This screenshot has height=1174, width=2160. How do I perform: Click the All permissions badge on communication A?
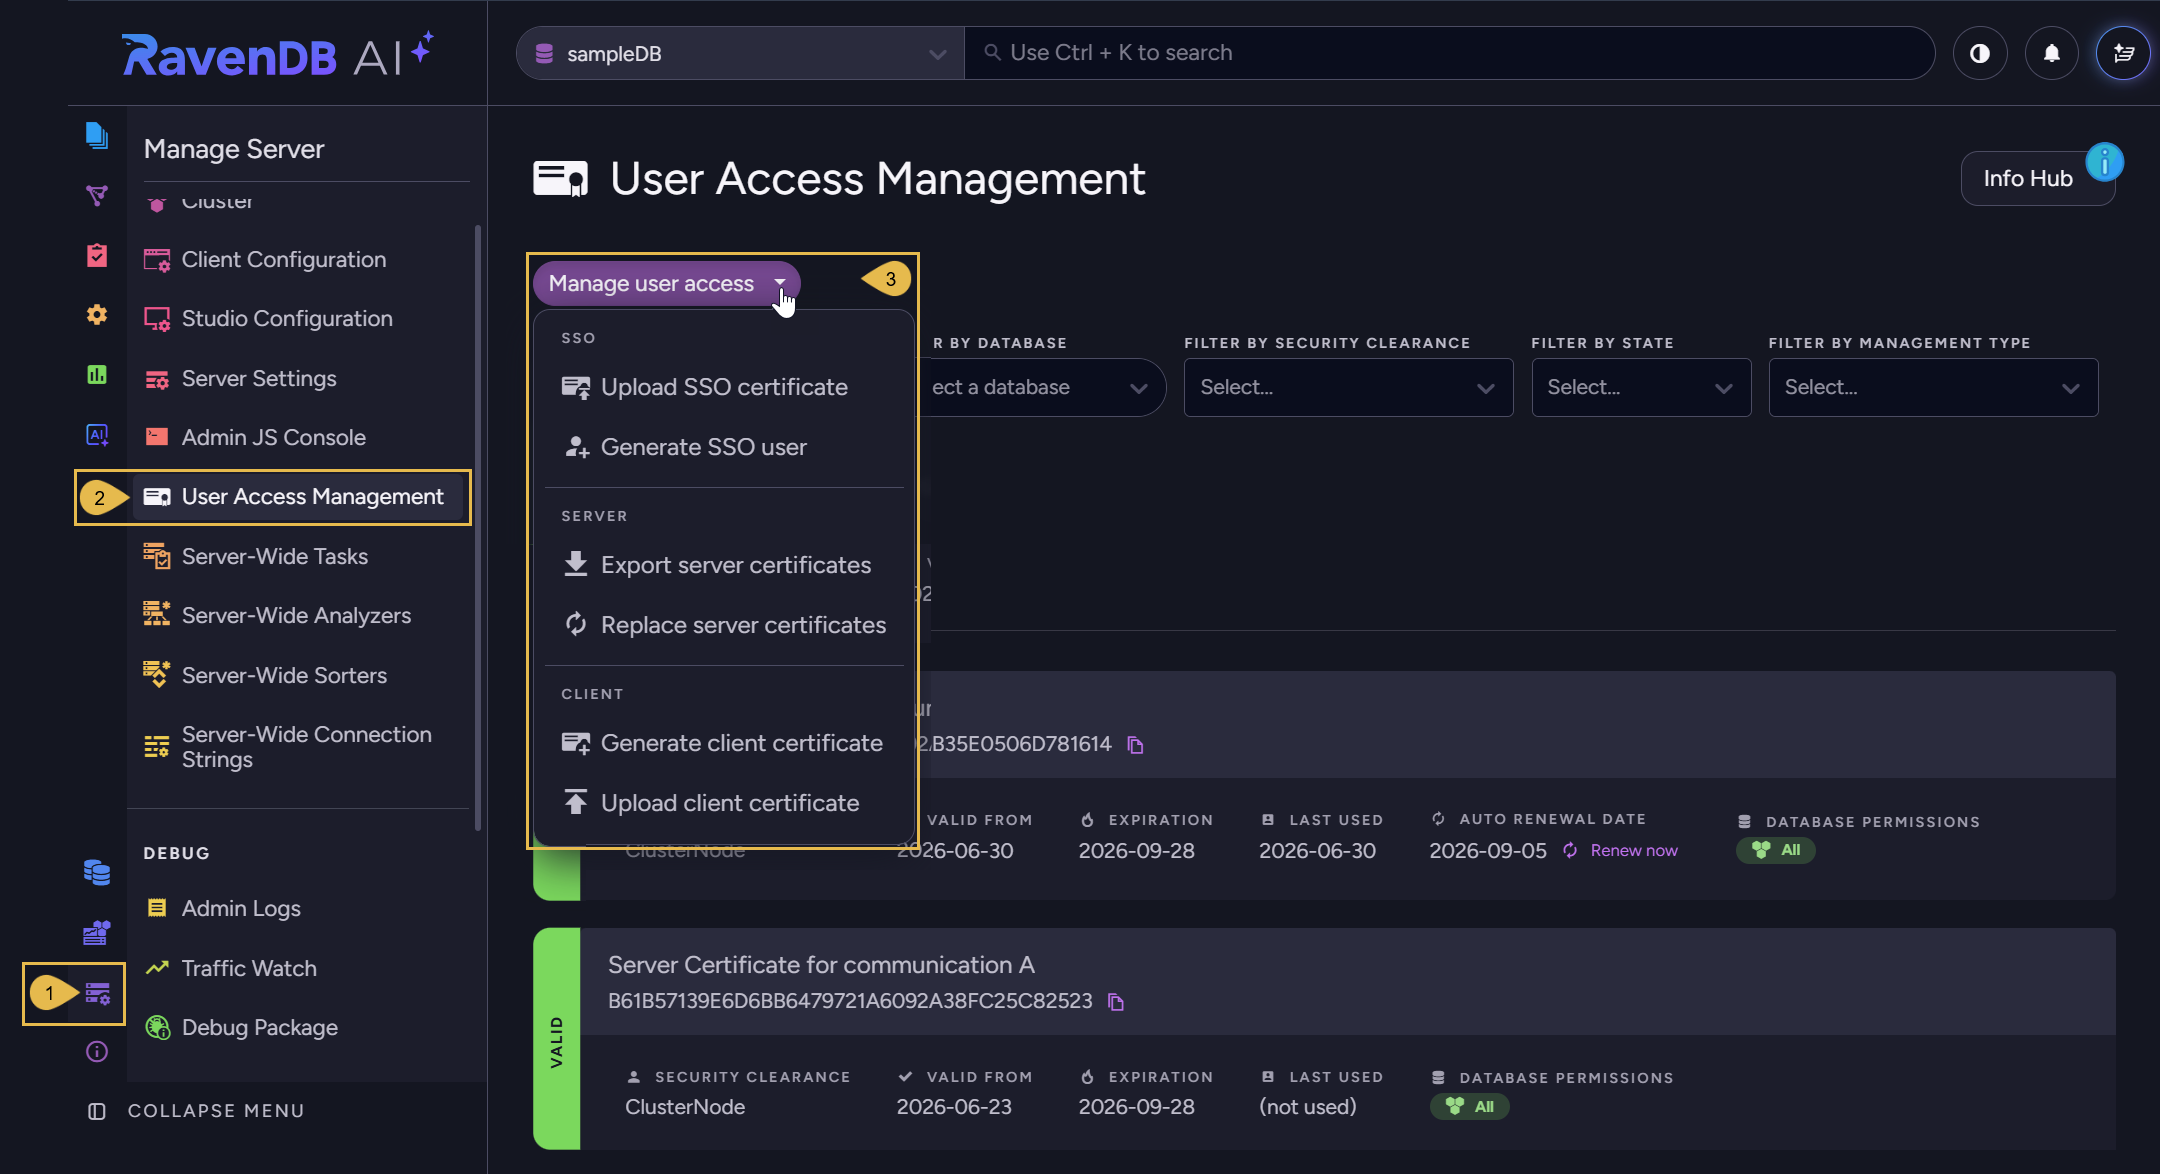pyautogui.click(x=1469, y=1106)
